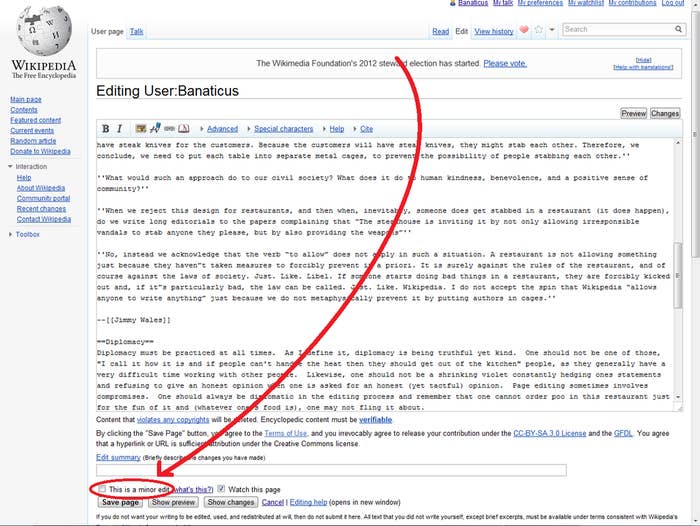Click the edit summary text field
Viewport: 700px width, 526px height.
[331, 470]
